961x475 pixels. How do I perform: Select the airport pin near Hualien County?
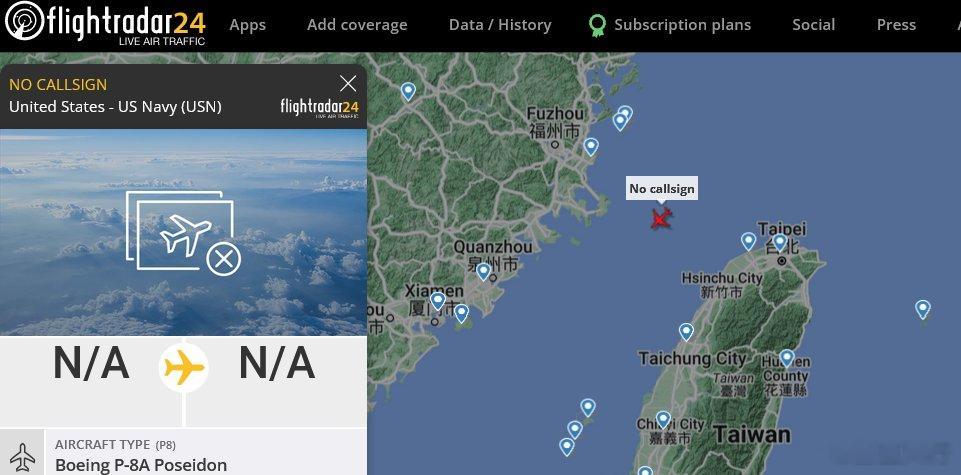point(787,358)
